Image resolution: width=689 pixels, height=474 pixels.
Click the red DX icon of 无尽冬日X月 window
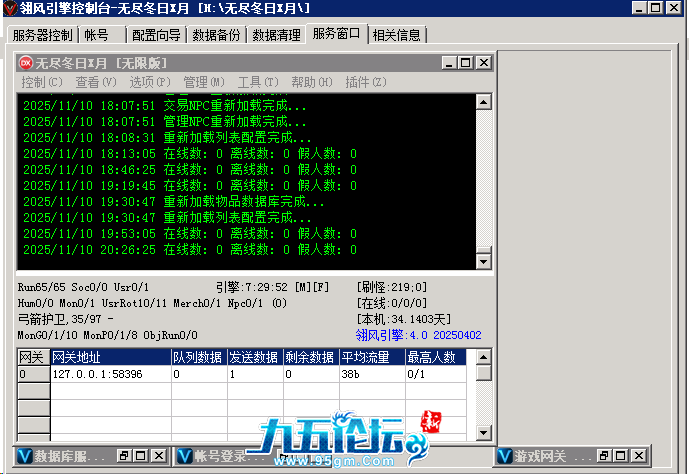pos(26,63)
